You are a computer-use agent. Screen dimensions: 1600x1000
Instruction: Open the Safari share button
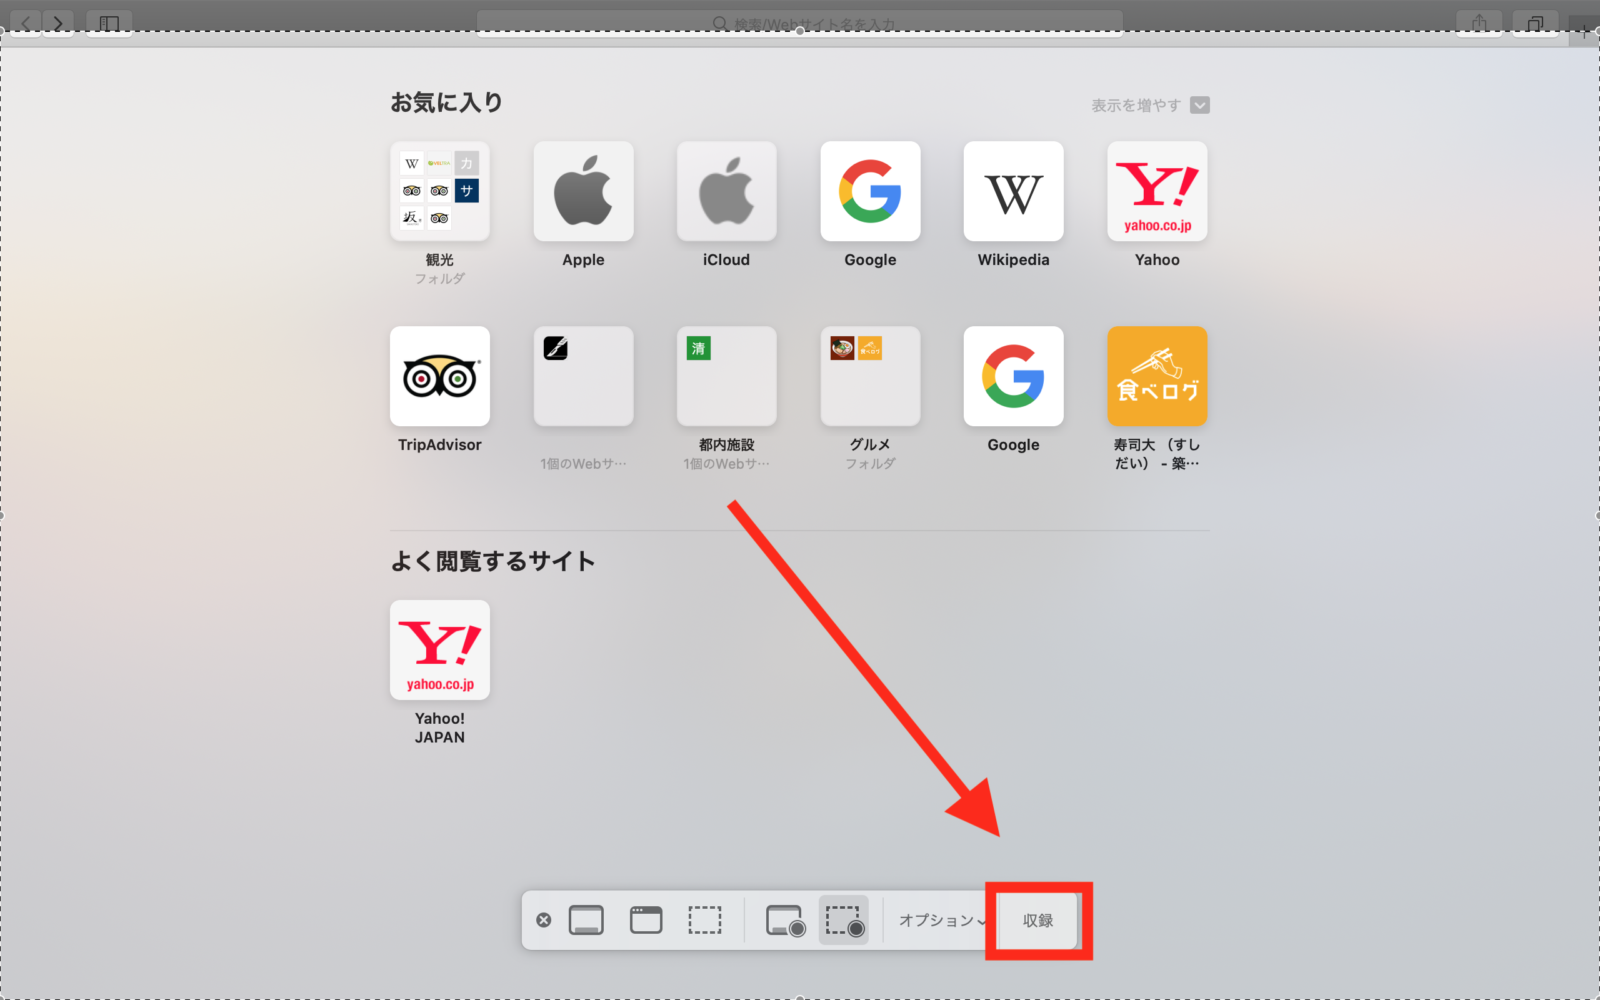1479,22
